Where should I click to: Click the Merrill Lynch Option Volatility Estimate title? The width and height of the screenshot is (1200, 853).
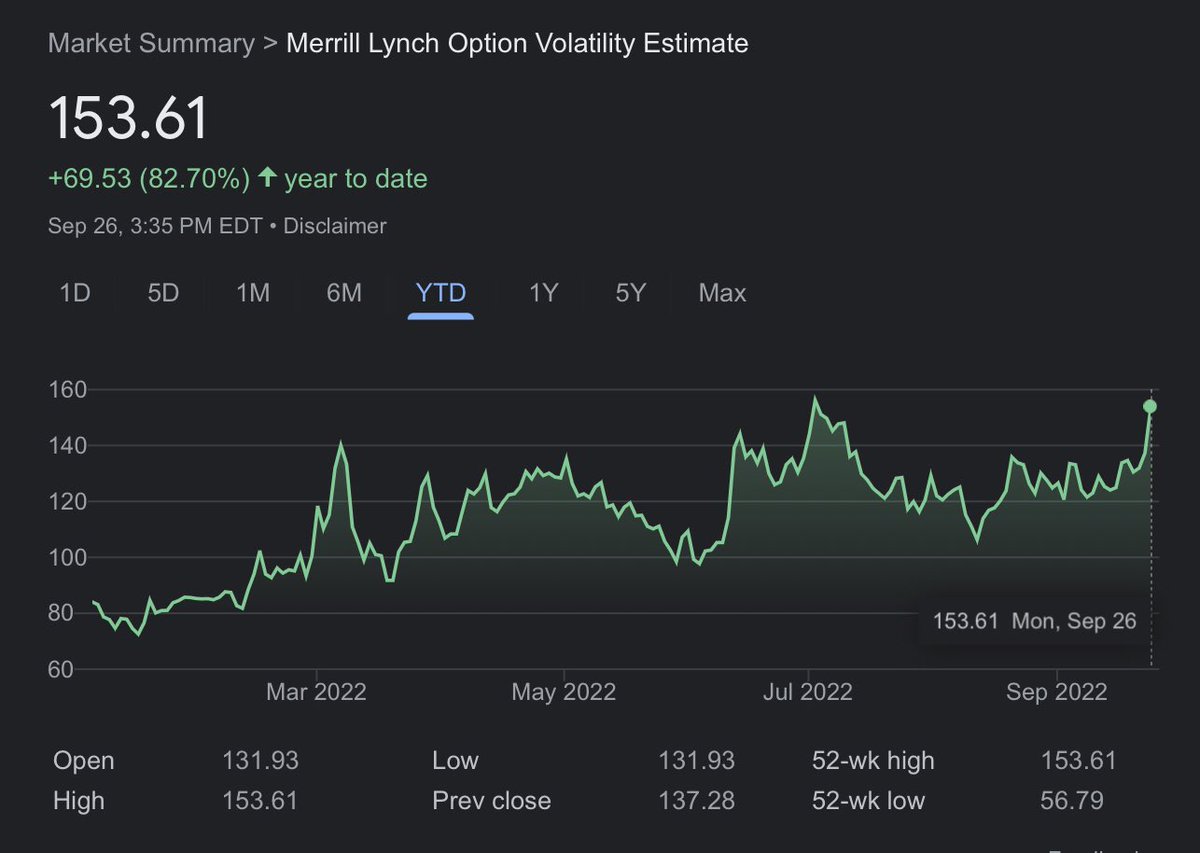(517, 44)
